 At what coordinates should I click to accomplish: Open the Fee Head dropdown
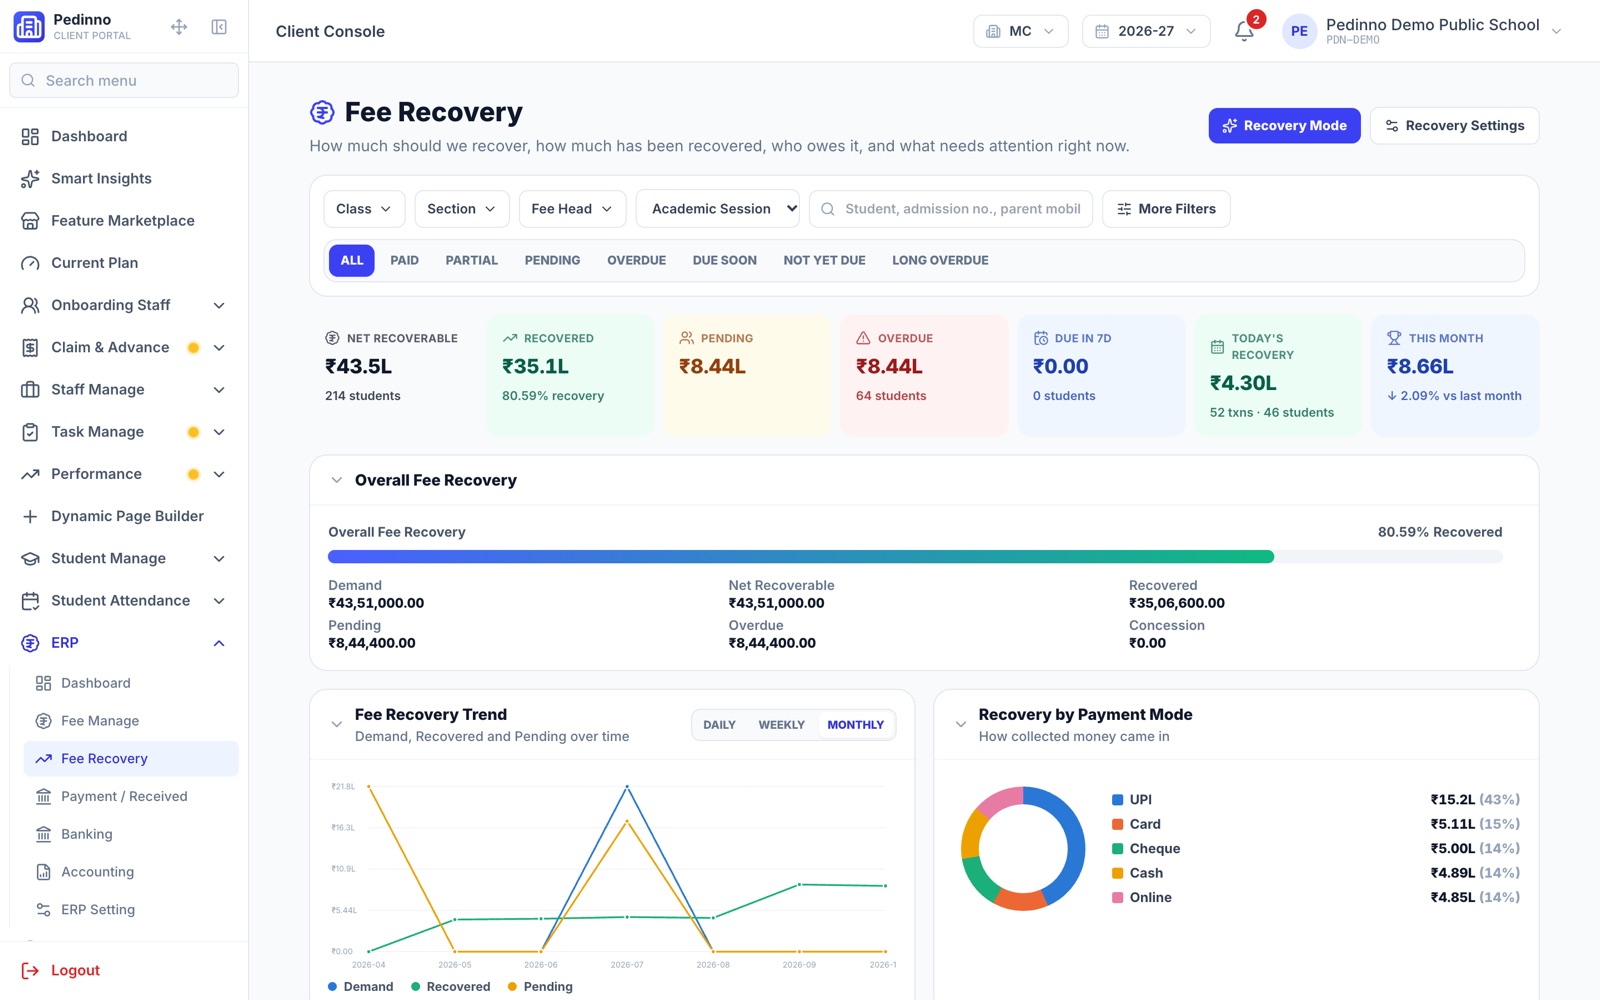(x=572, y=209)
